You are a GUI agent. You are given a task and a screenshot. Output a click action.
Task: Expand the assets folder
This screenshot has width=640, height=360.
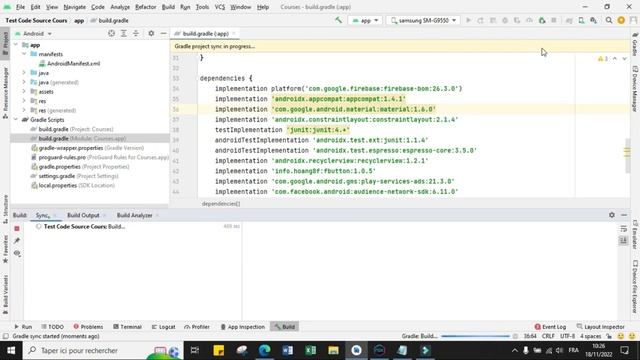(x=24, y=91)
